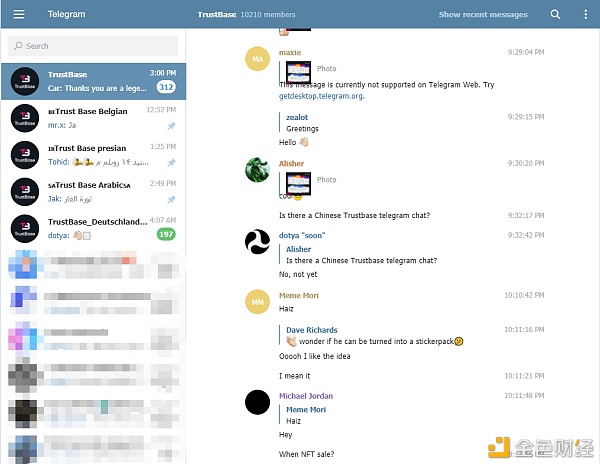Click the Telegram title in header
Viewport: 600px width, 464px height.
coord(66,14)
